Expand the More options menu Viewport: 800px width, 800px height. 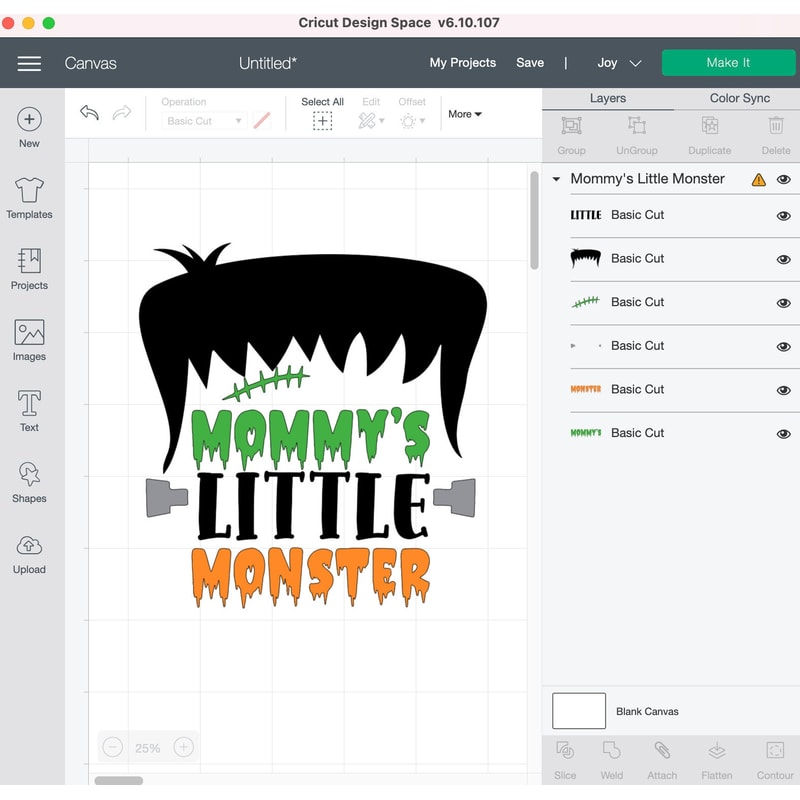tap(464, 114)
